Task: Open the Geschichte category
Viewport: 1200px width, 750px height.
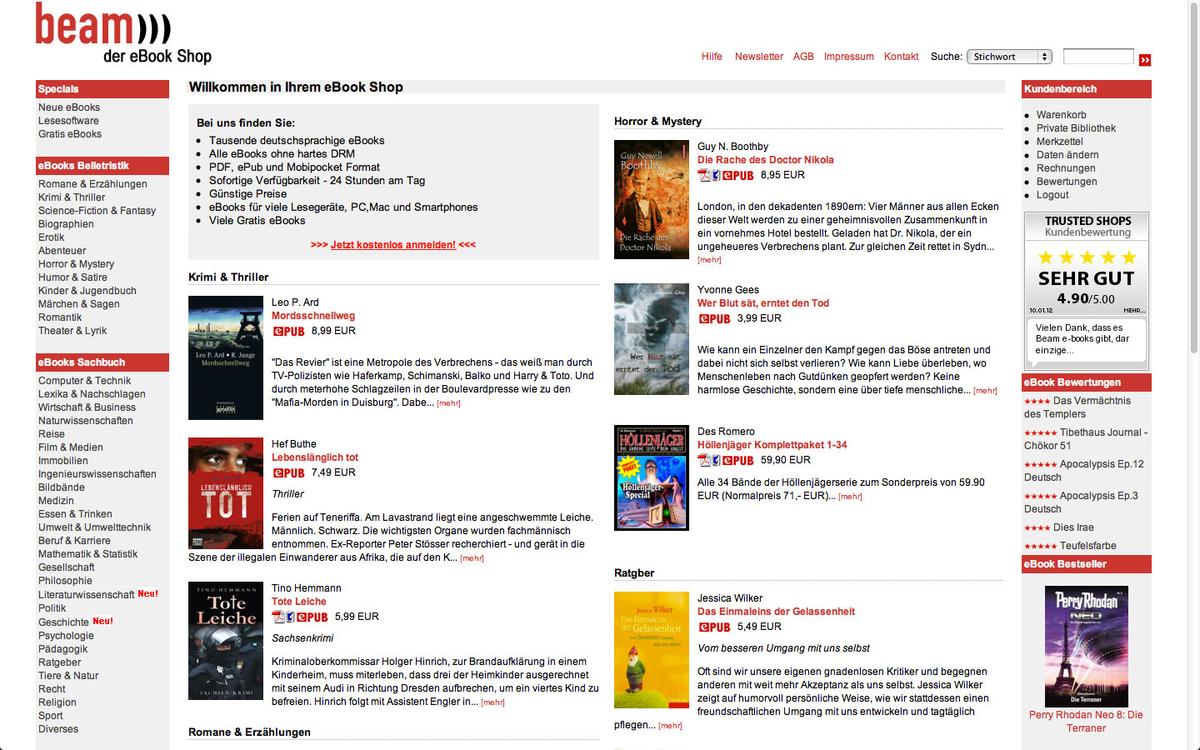Action: [x=64, y=622]
